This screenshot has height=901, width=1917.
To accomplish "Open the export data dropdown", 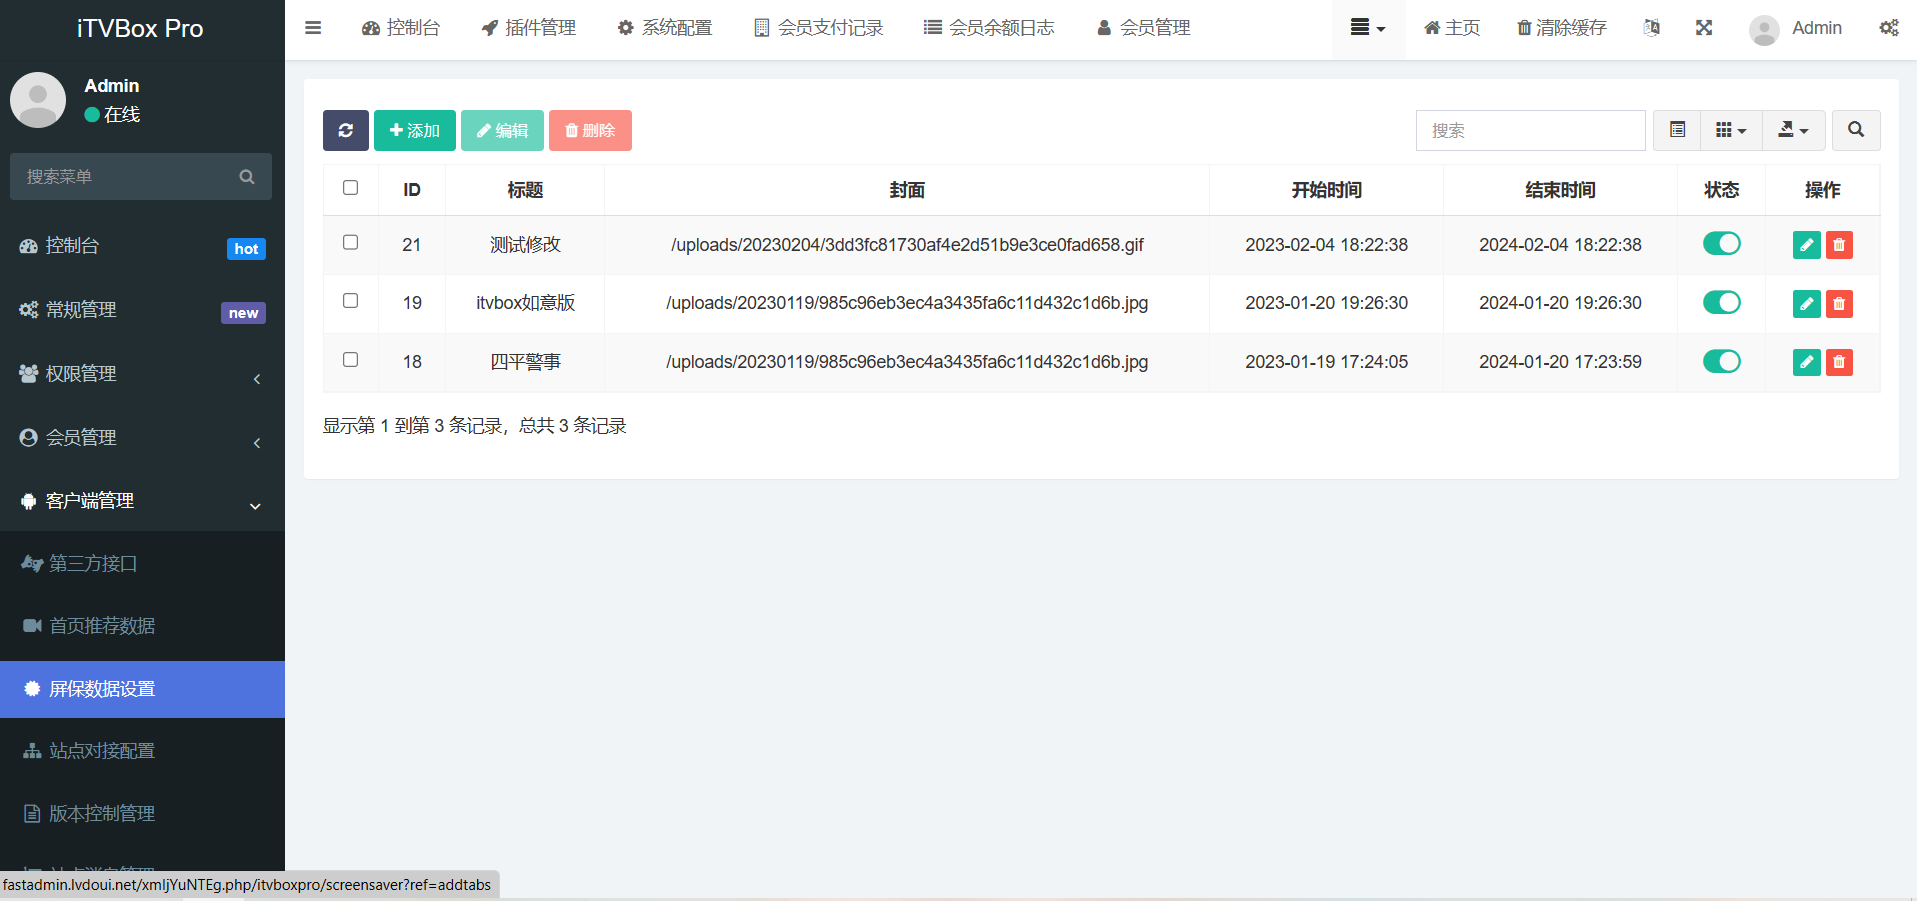I will (1792, 130).
